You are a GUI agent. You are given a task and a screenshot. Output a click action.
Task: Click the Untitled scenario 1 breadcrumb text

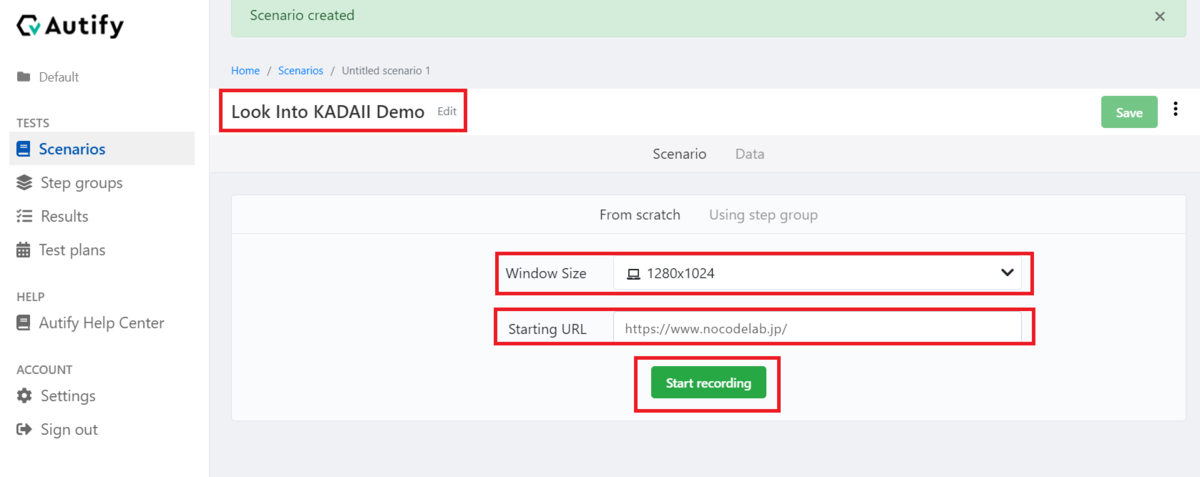(386, 71)
